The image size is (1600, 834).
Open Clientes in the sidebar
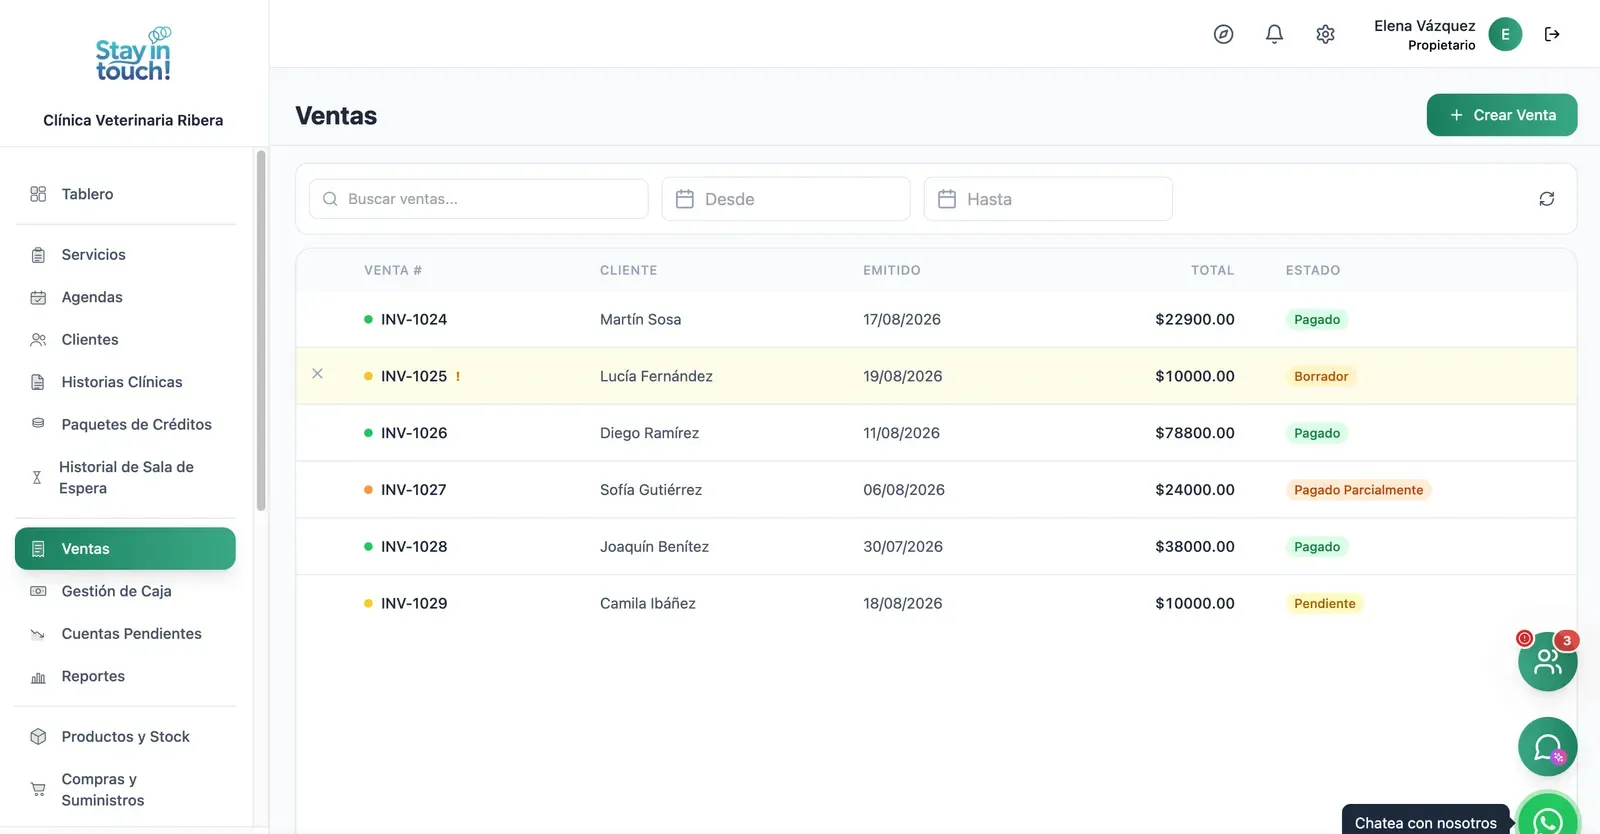coord(125,340)
